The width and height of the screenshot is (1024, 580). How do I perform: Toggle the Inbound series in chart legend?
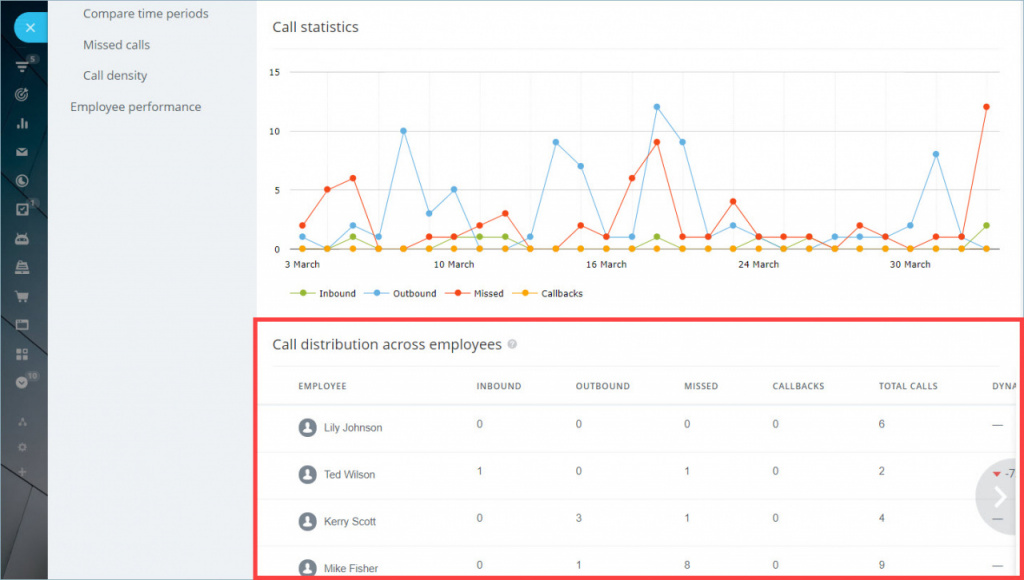pyautogui.click(x=323, y=294)
